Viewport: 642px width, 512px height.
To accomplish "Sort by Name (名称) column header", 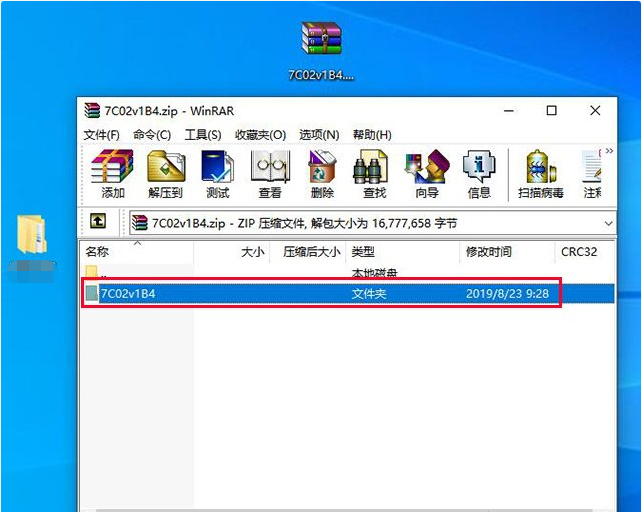I will pyautogui.click(x=137, y=251).
